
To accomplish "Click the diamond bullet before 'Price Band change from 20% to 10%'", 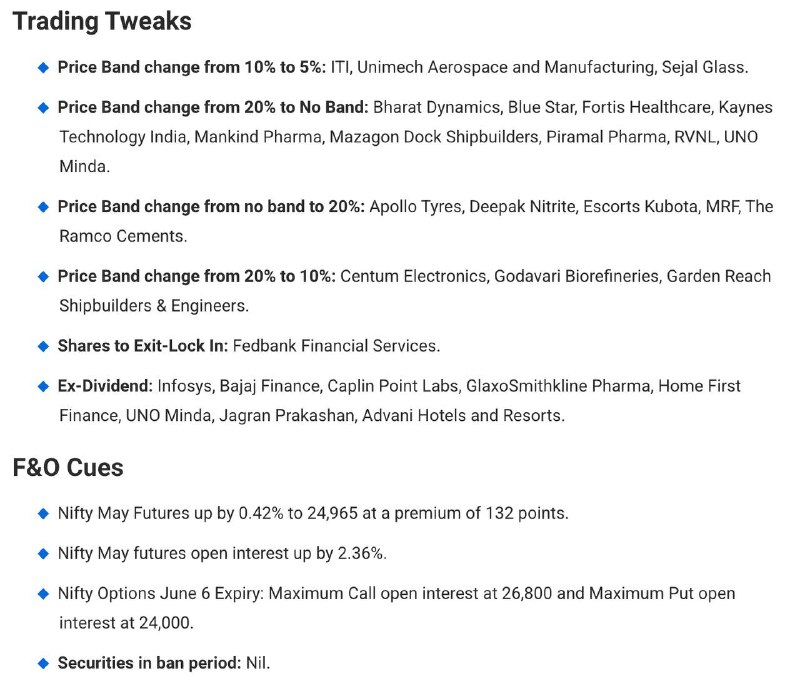I will (x=43, y=276).
